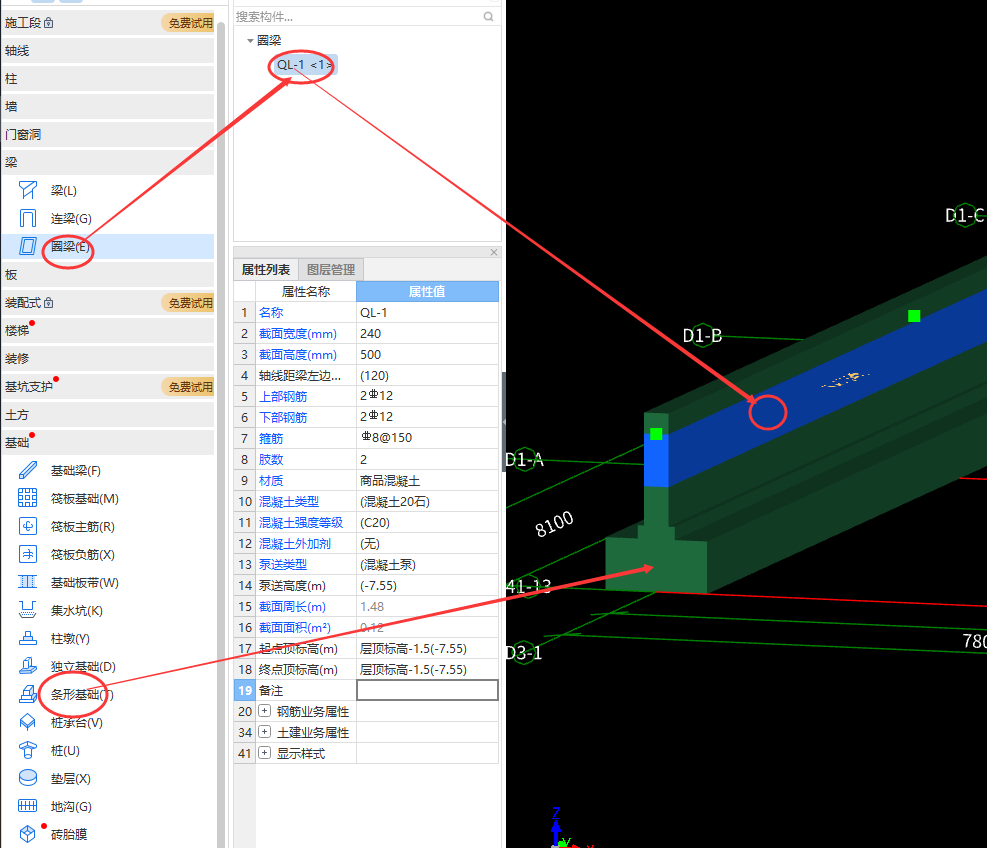Select the 基础梁(F) foundation beam icon

point(28,470)
